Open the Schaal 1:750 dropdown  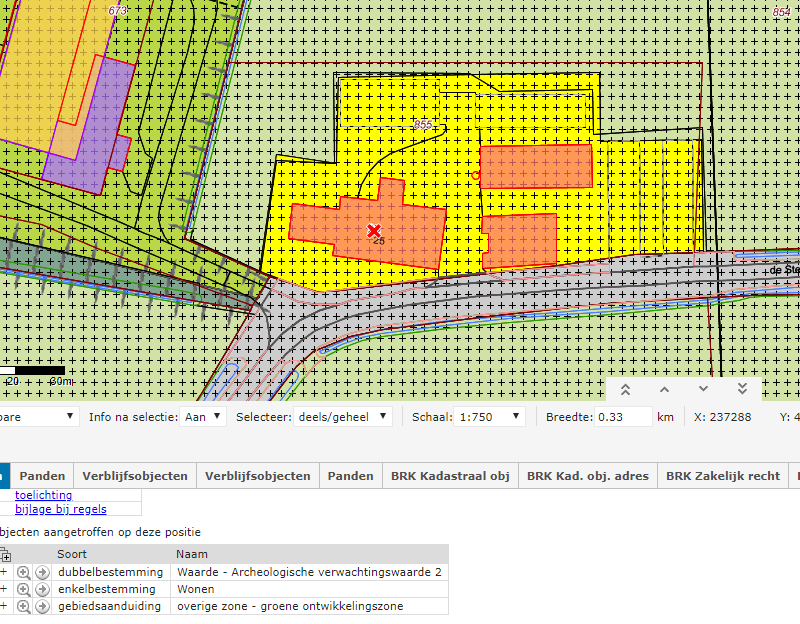(489, 417)
